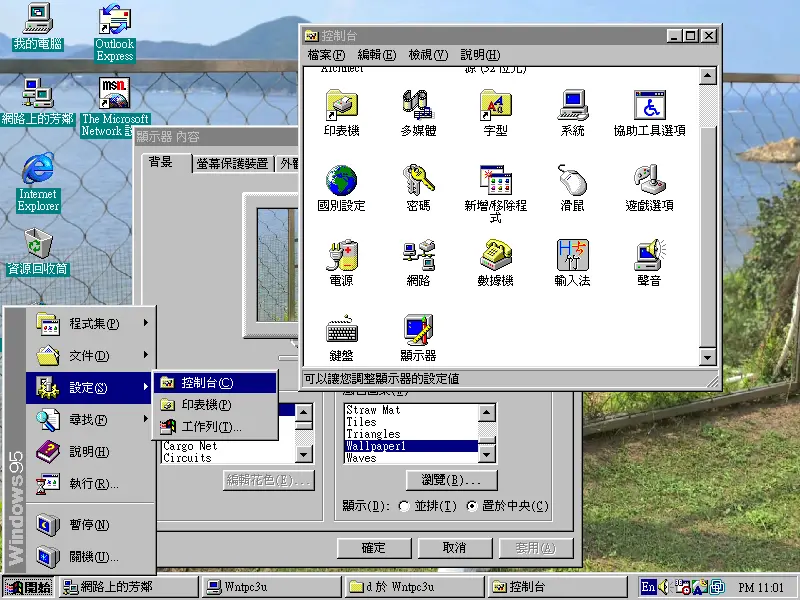Click the 滑鼠 mouse icon
This screenshot has width=800, height=600.
pos(572,188)
